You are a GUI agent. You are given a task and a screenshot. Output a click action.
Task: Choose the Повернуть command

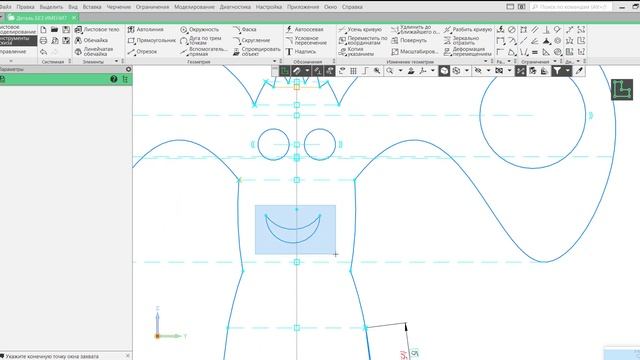[409, 40]
